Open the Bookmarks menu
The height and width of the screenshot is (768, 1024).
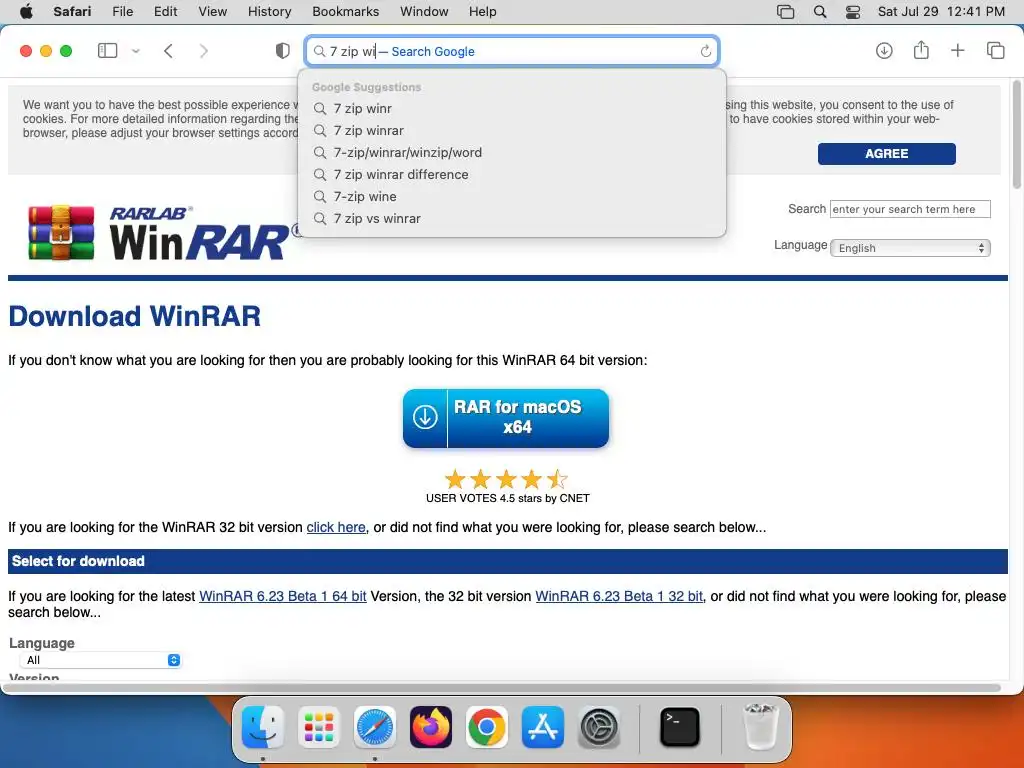[x=345, y=11]
